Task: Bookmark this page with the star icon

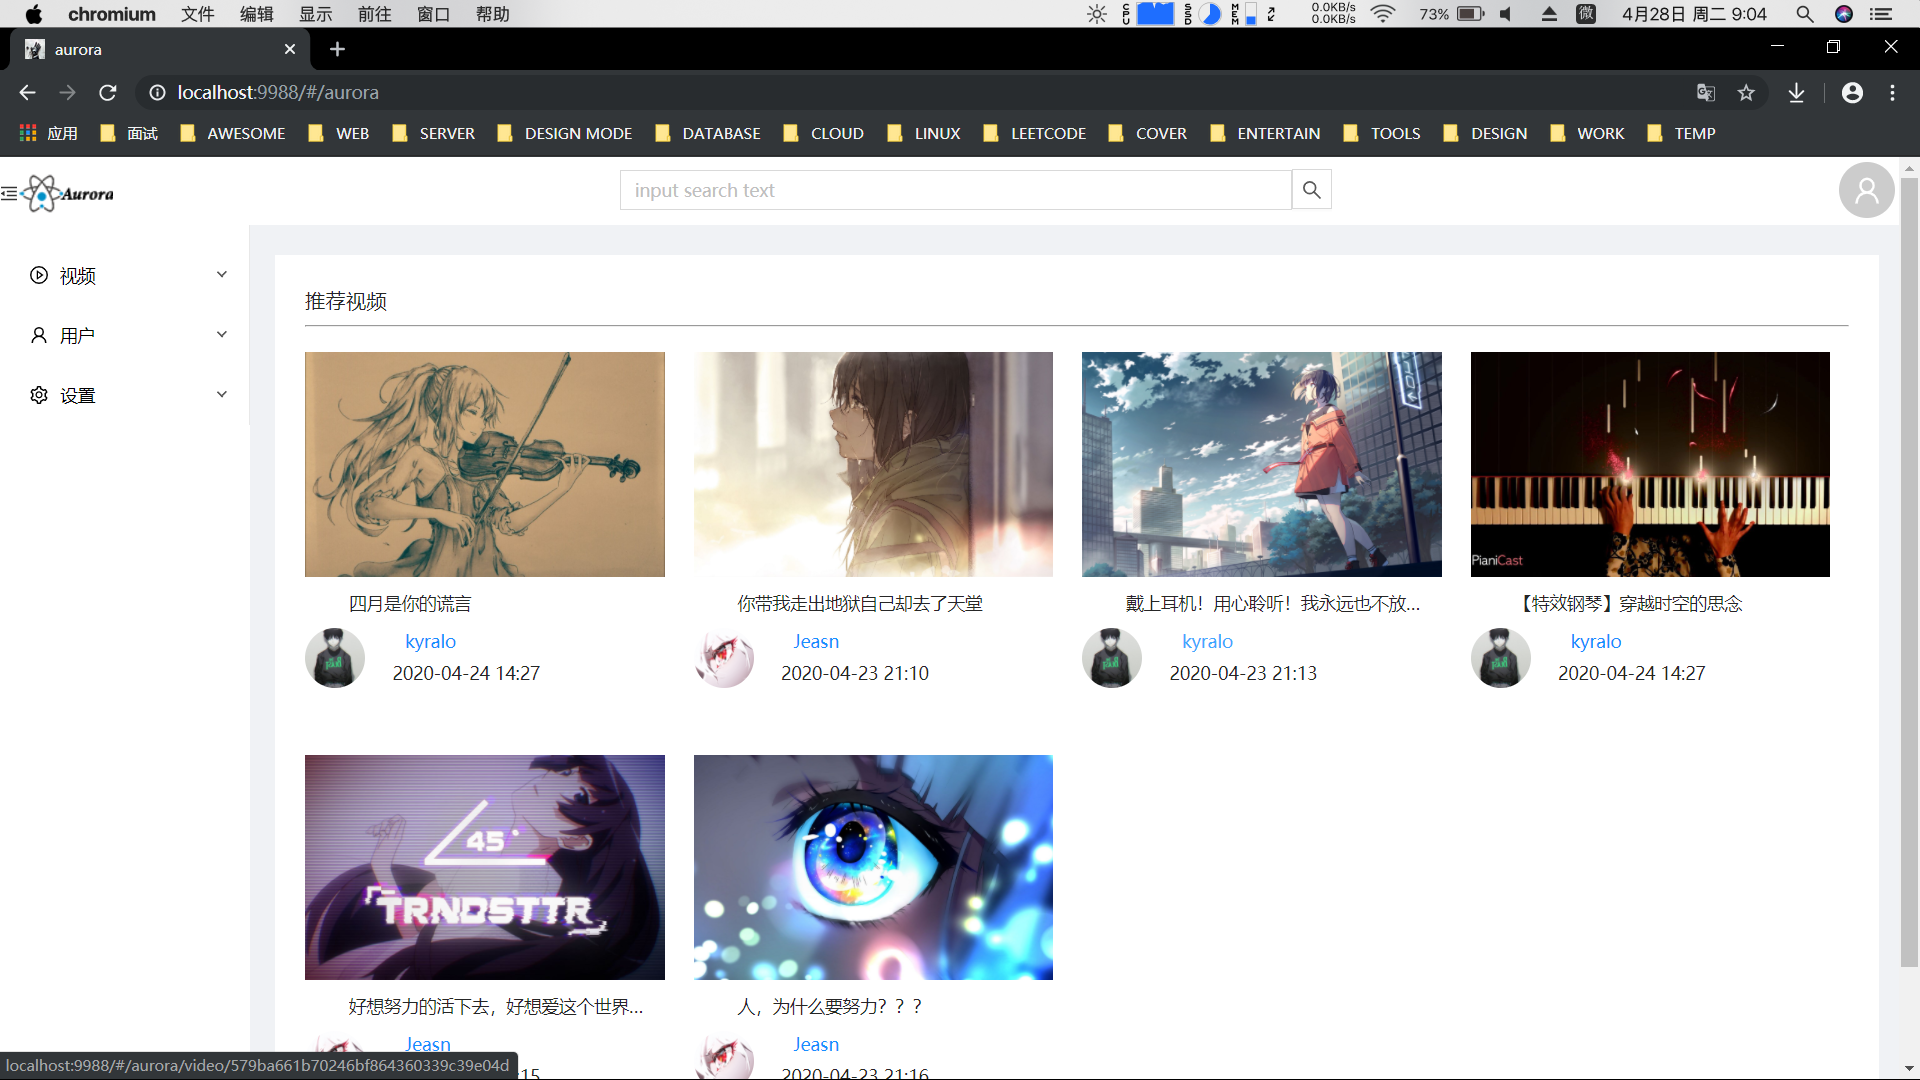Action: 1746,93
